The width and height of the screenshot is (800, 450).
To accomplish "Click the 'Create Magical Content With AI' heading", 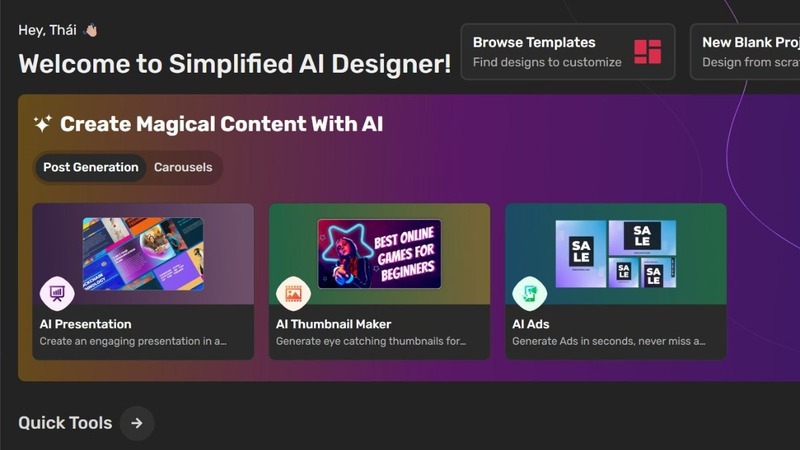I will click(221, 124).
